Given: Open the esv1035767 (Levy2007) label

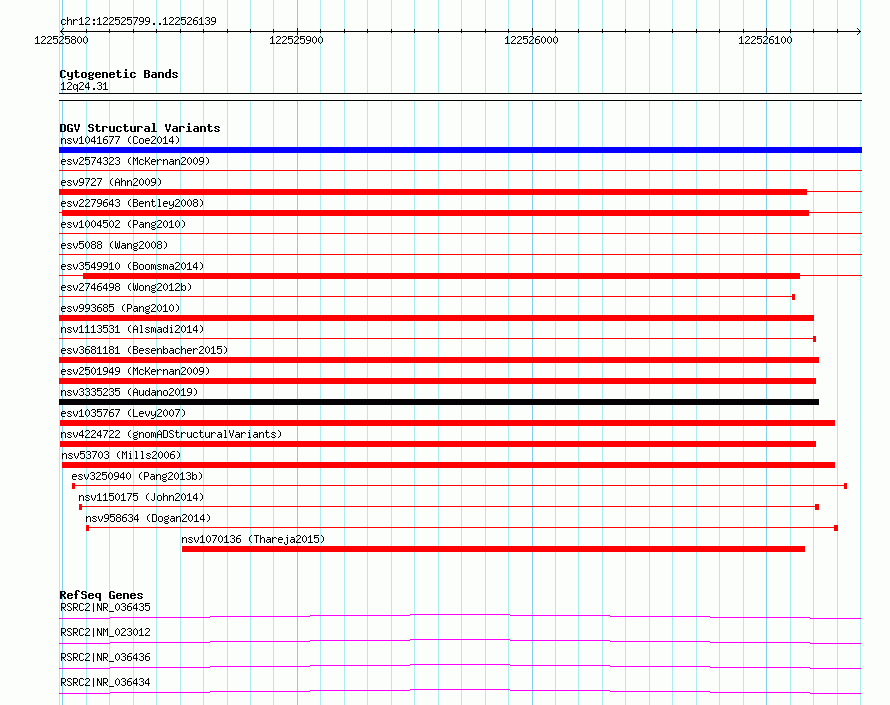Looking at the screenshot, I should click(x=123, y=413).
